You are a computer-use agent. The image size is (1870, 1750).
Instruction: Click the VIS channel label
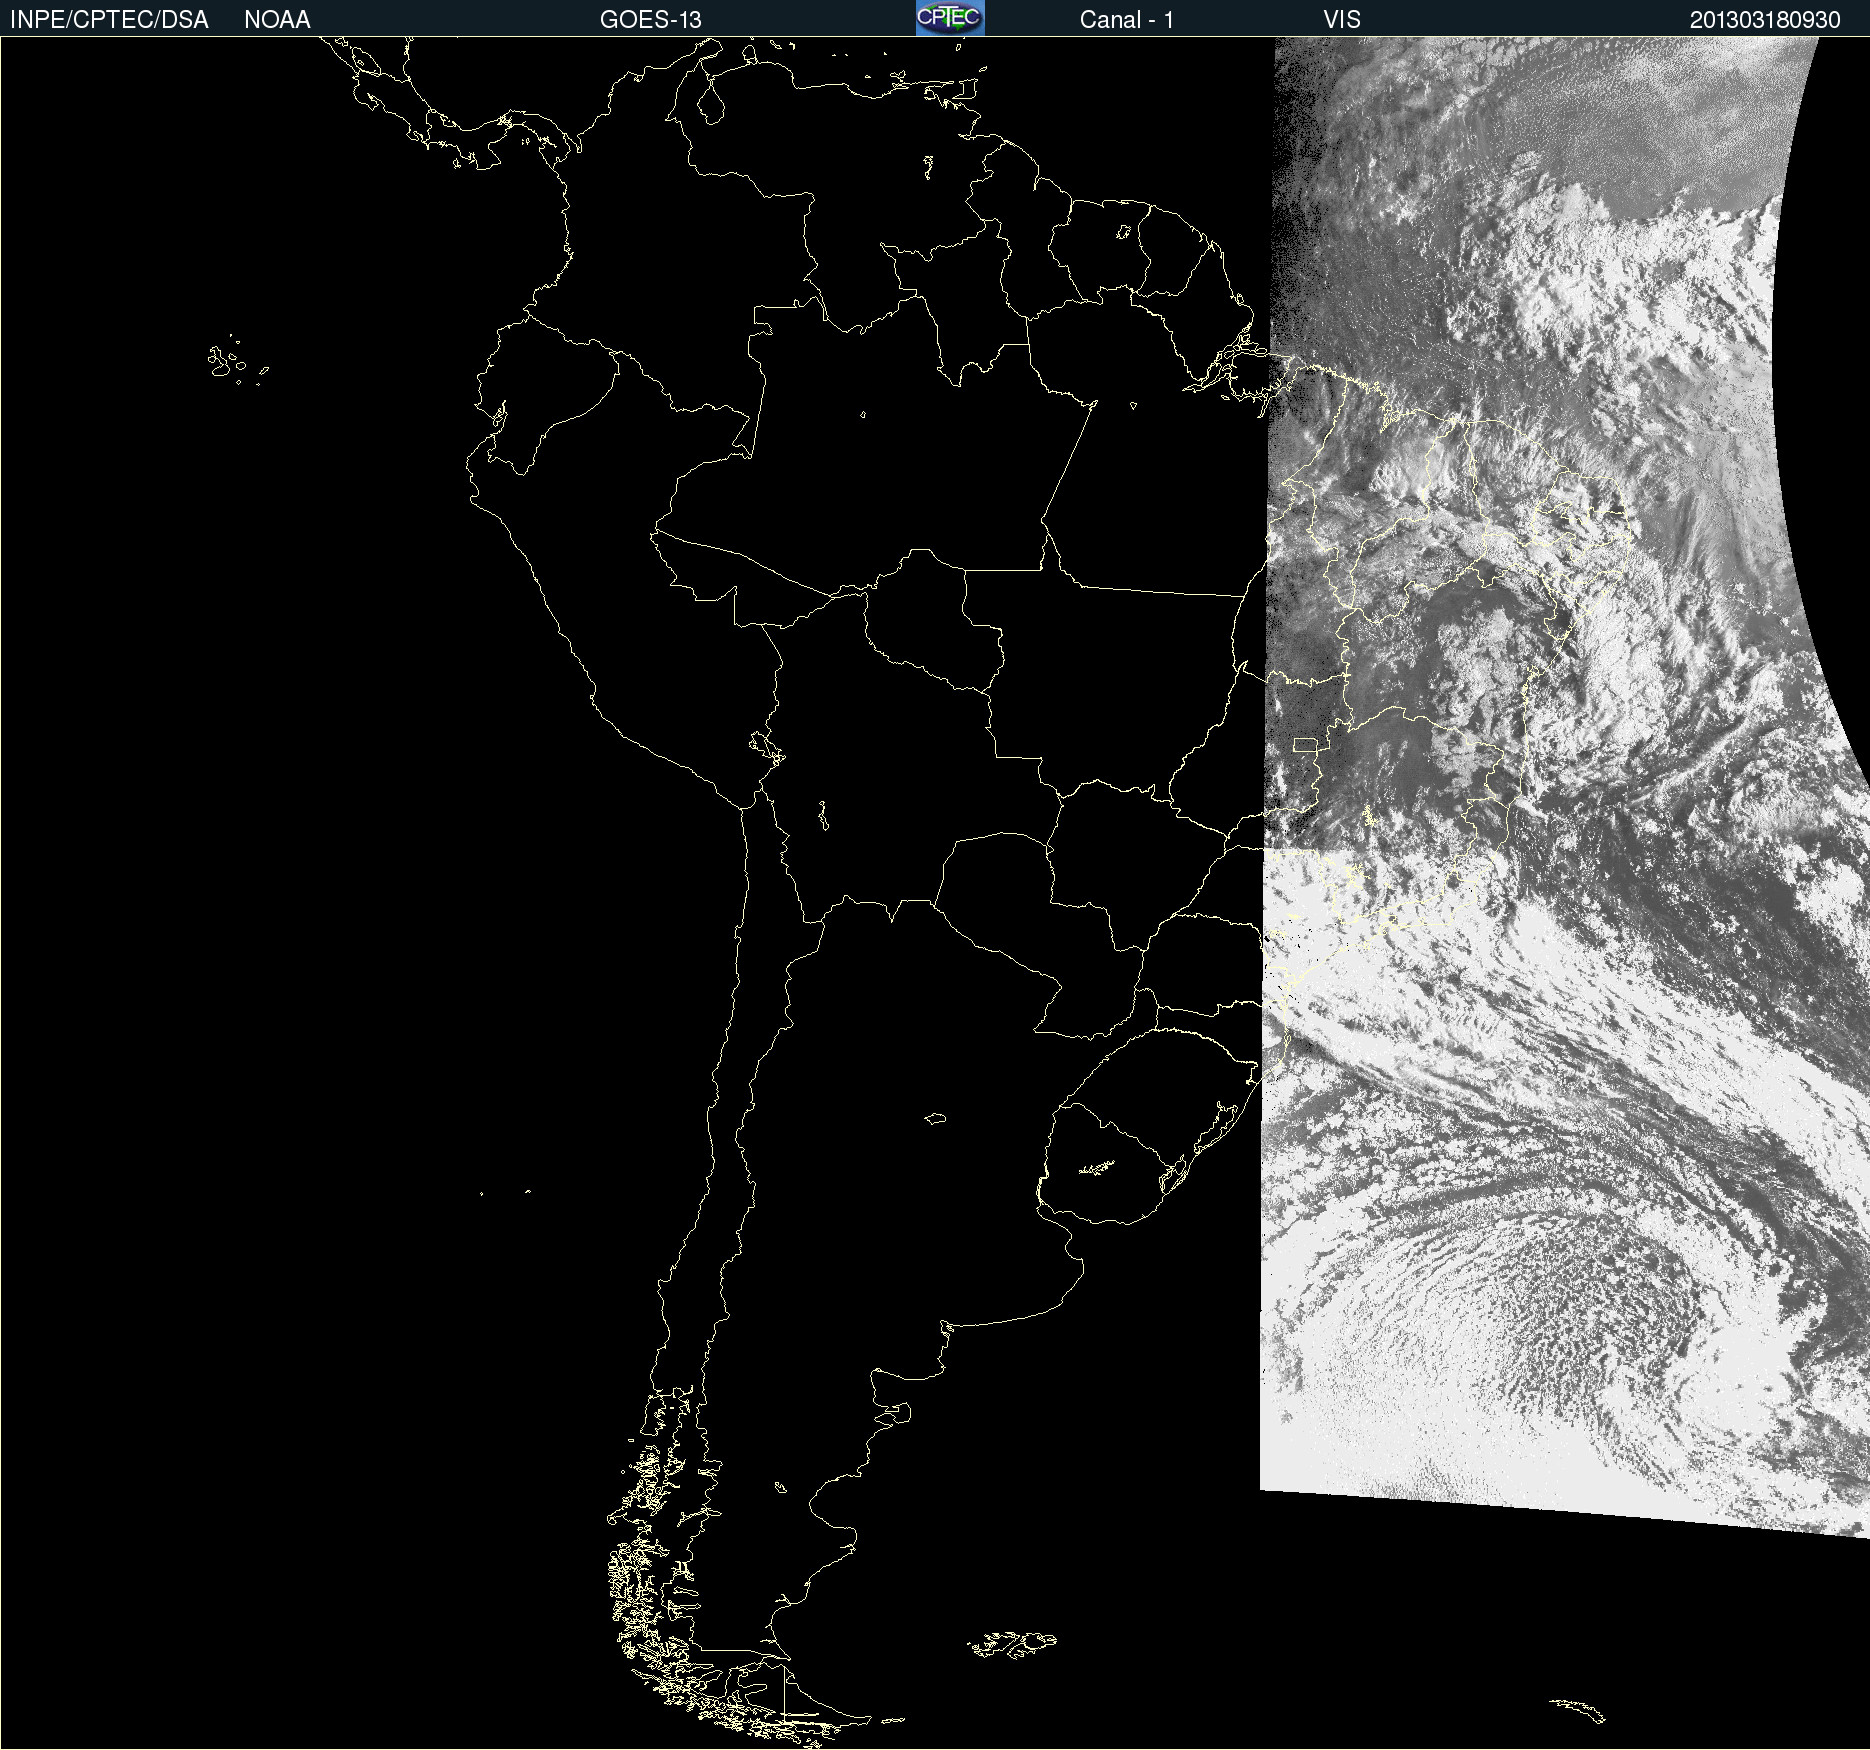[x=1342, y=20]
